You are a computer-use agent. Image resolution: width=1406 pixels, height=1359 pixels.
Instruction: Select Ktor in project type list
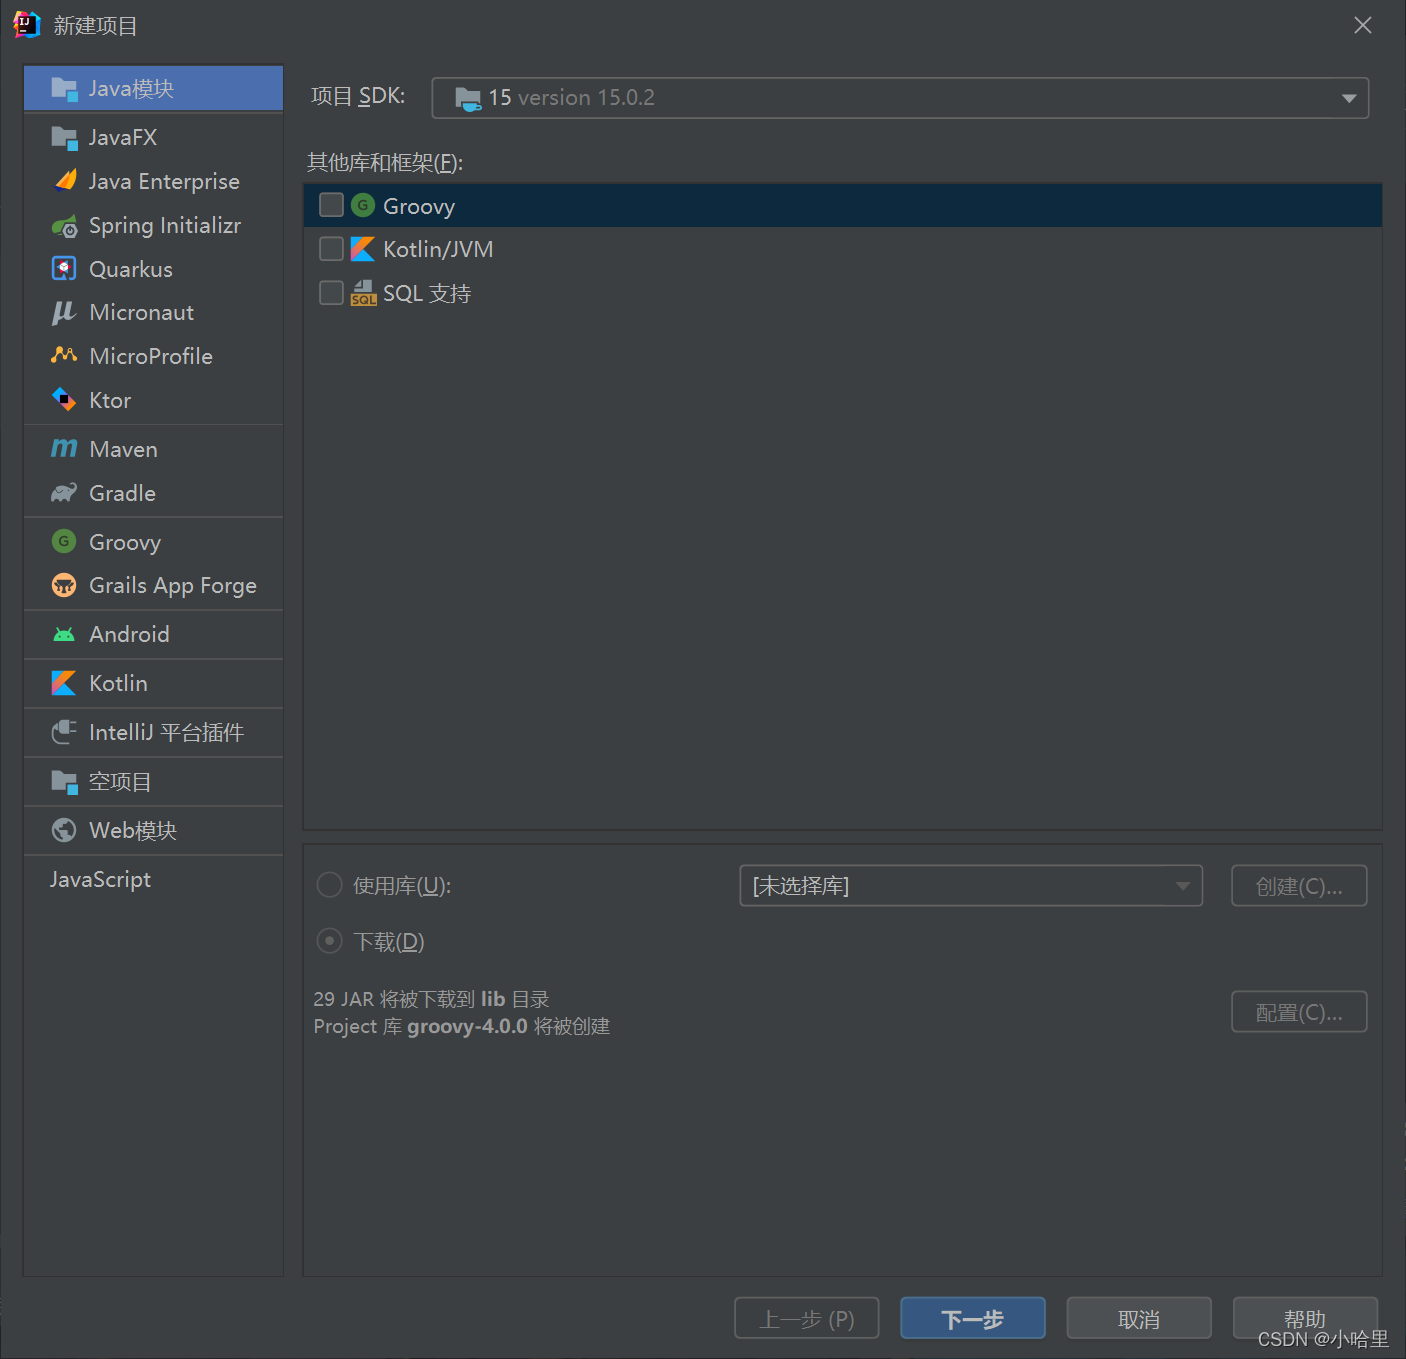pos(153,400)
